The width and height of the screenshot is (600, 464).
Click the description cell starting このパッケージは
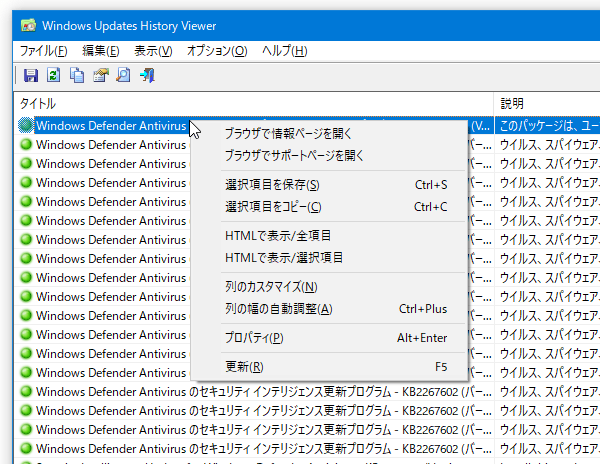coord(547,126)
